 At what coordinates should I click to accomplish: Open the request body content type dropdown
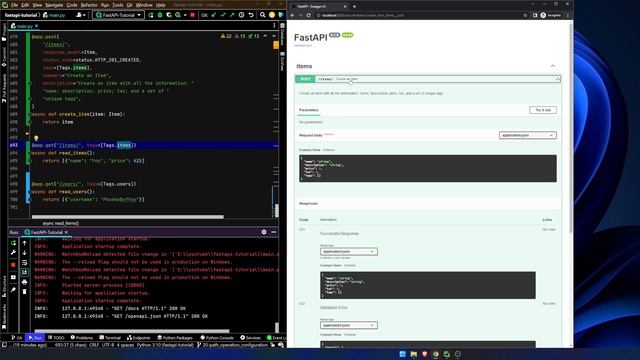527,135
